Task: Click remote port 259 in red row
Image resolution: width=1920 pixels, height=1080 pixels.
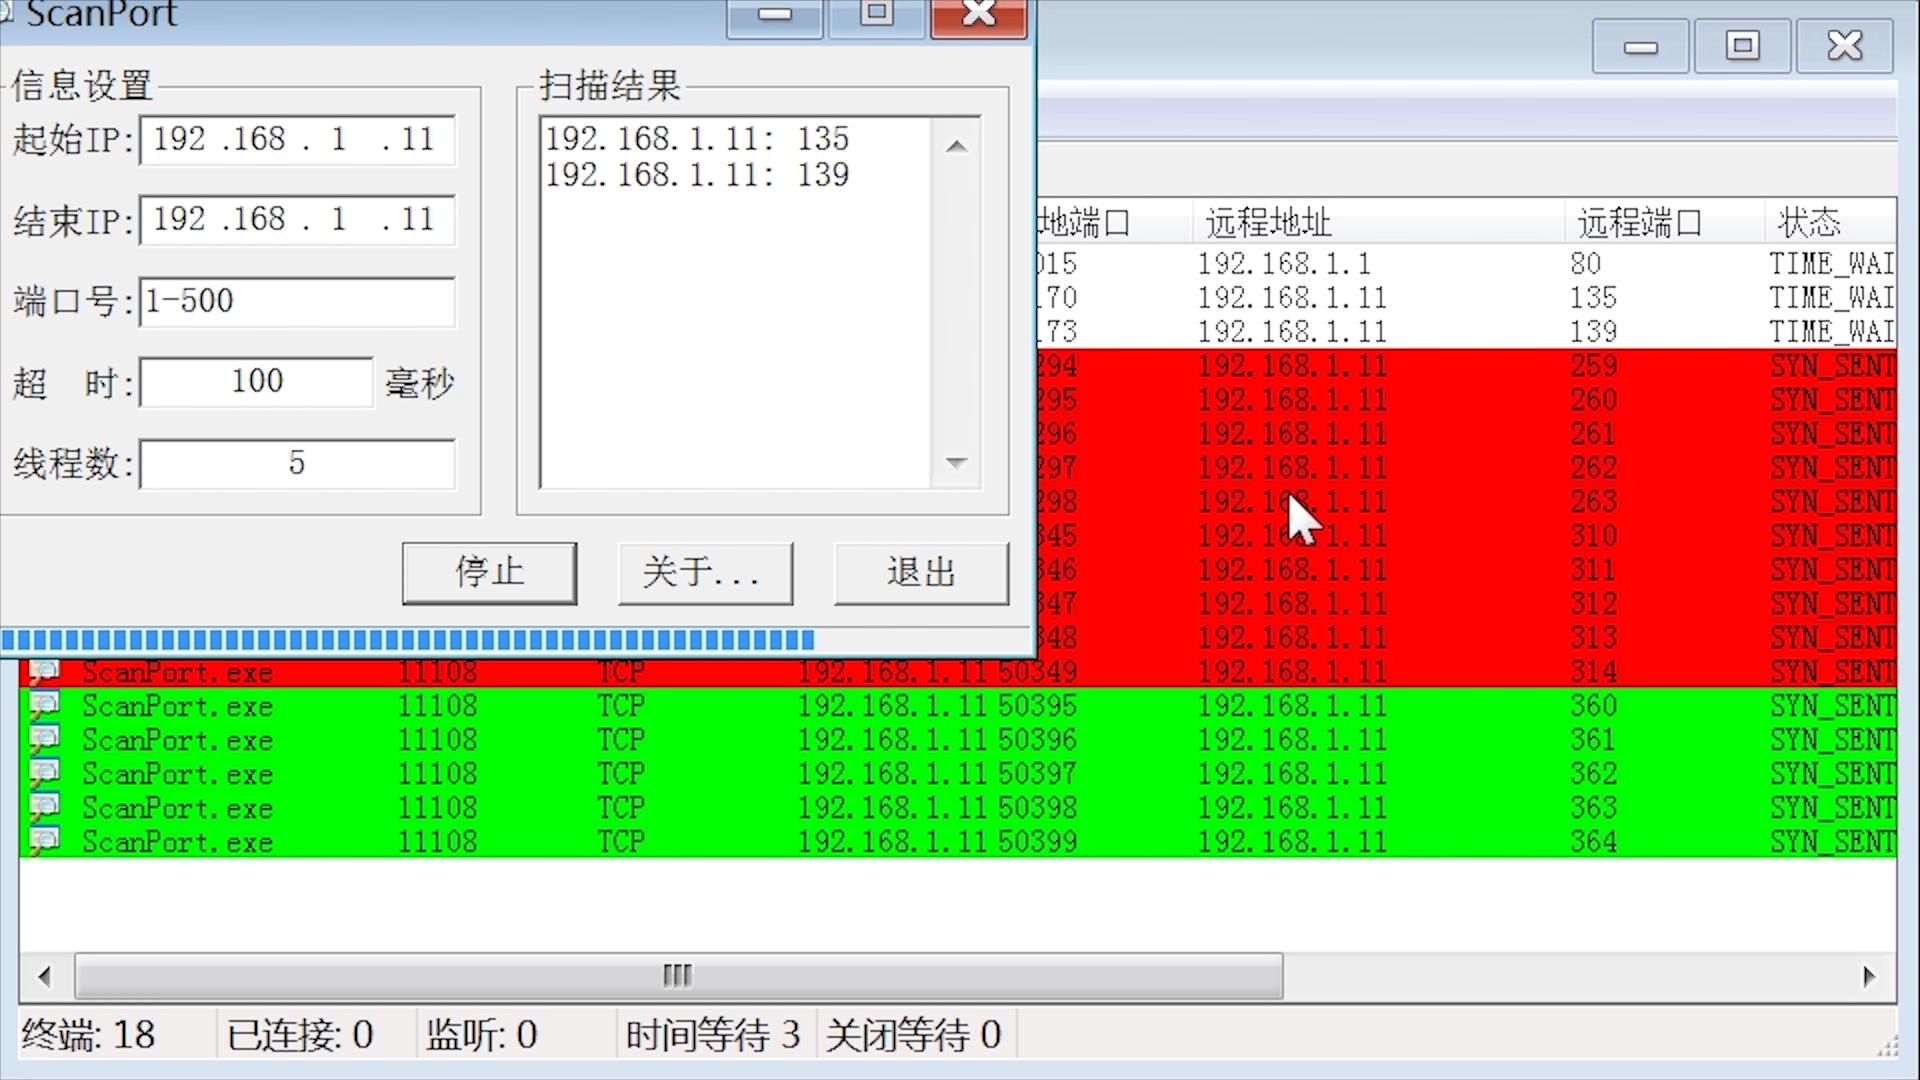Action: pyautogui.click(x=1593, y=366)
